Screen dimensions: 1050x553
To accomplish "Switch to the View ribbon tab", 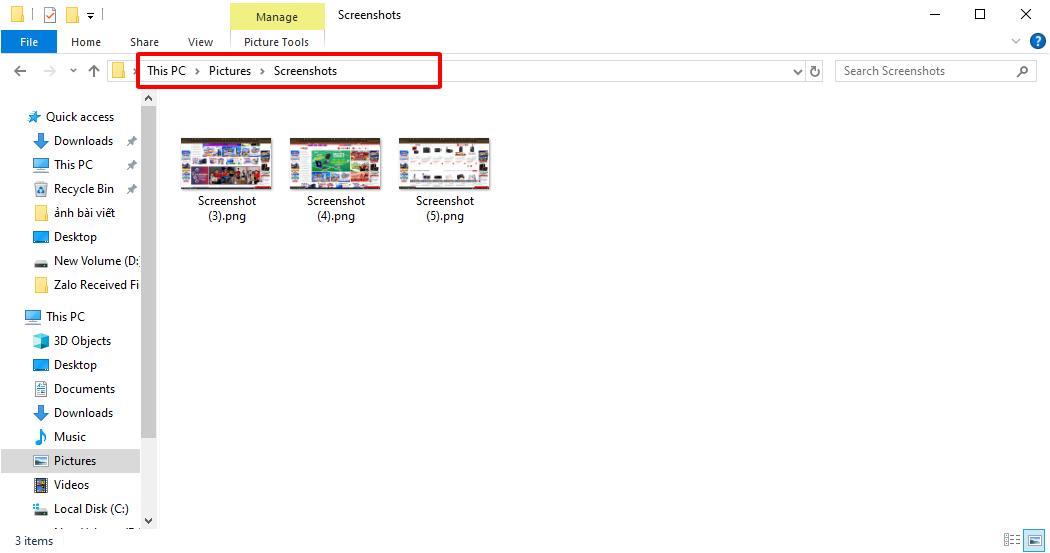I will click(200, 42).
